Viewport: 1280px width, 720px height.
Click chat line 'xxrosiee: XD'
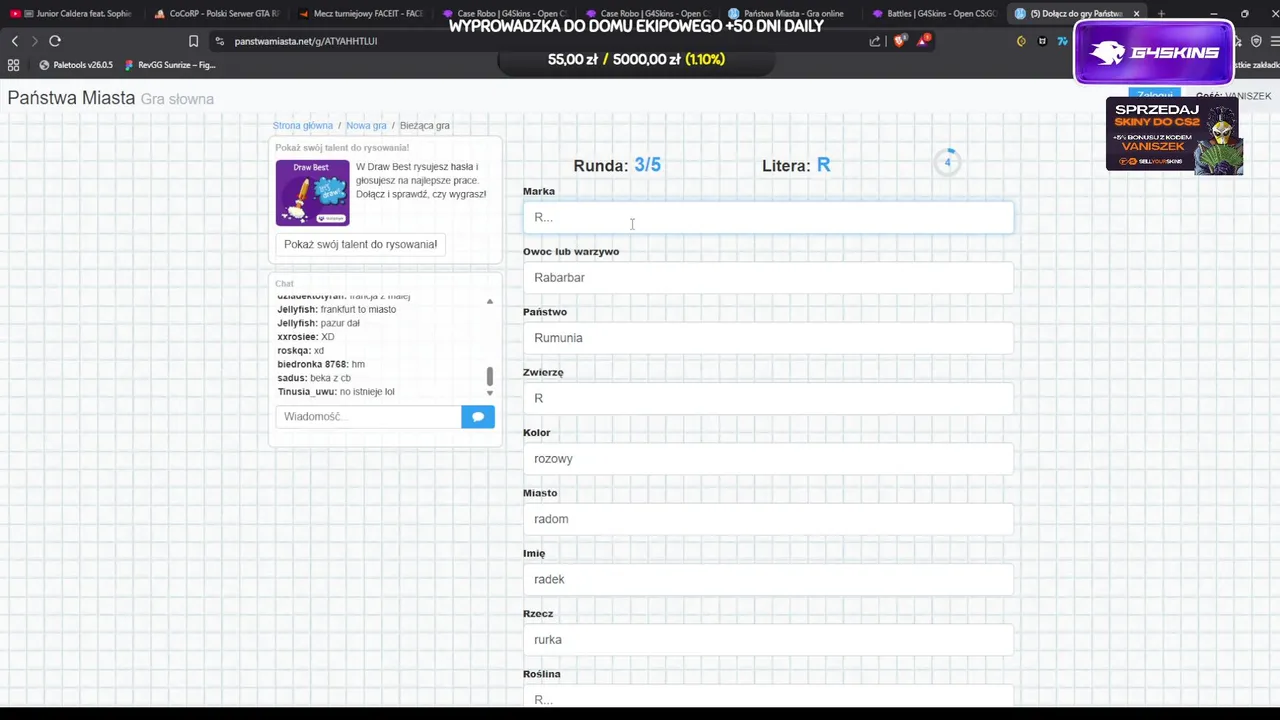point(305,337)
